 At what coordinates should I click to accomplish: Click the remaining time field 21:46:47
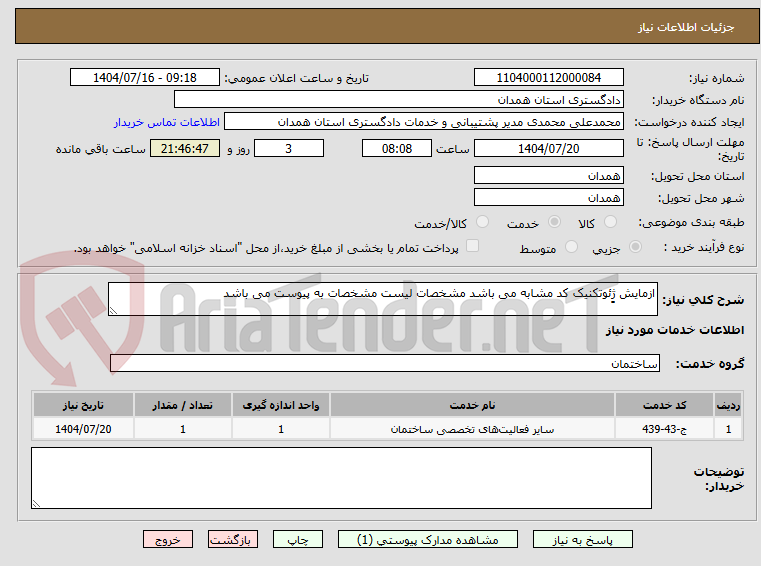click(185, 148)
